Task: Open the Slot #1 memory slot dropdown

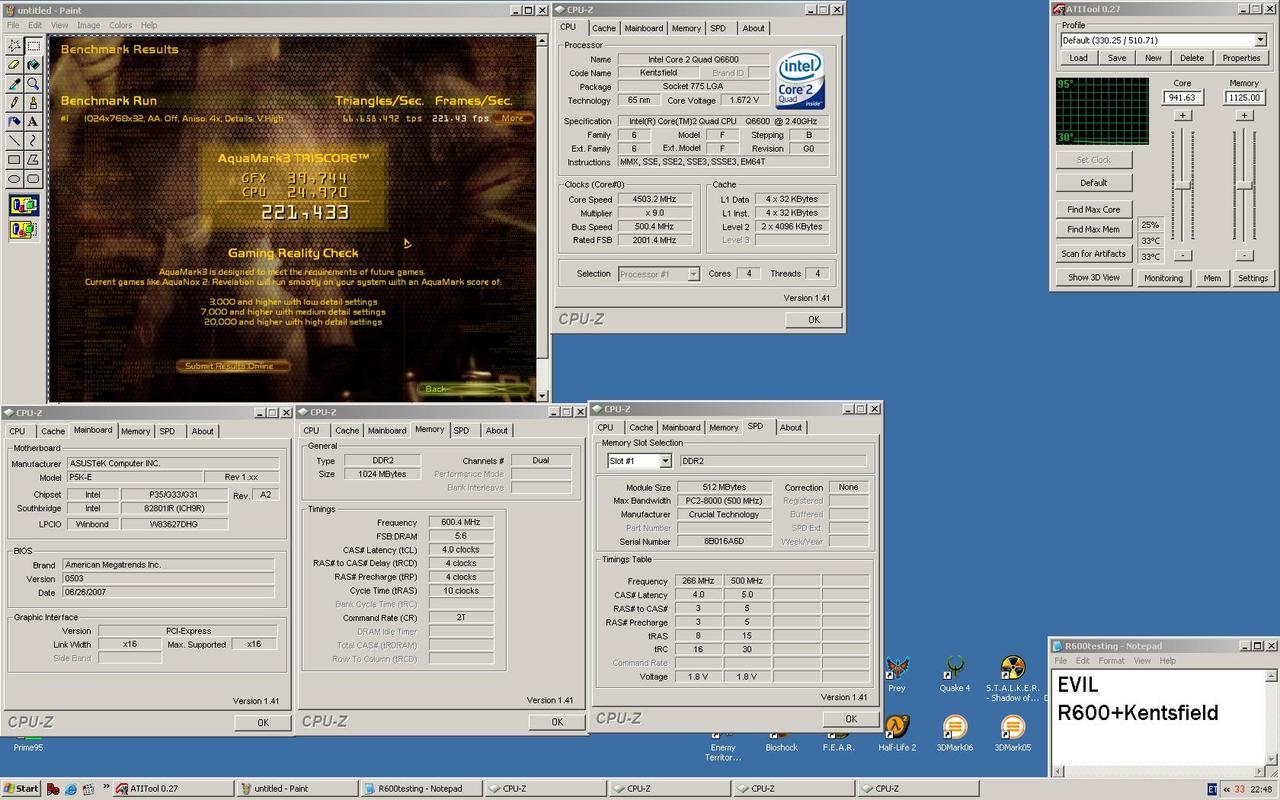Action: [664, 461]
